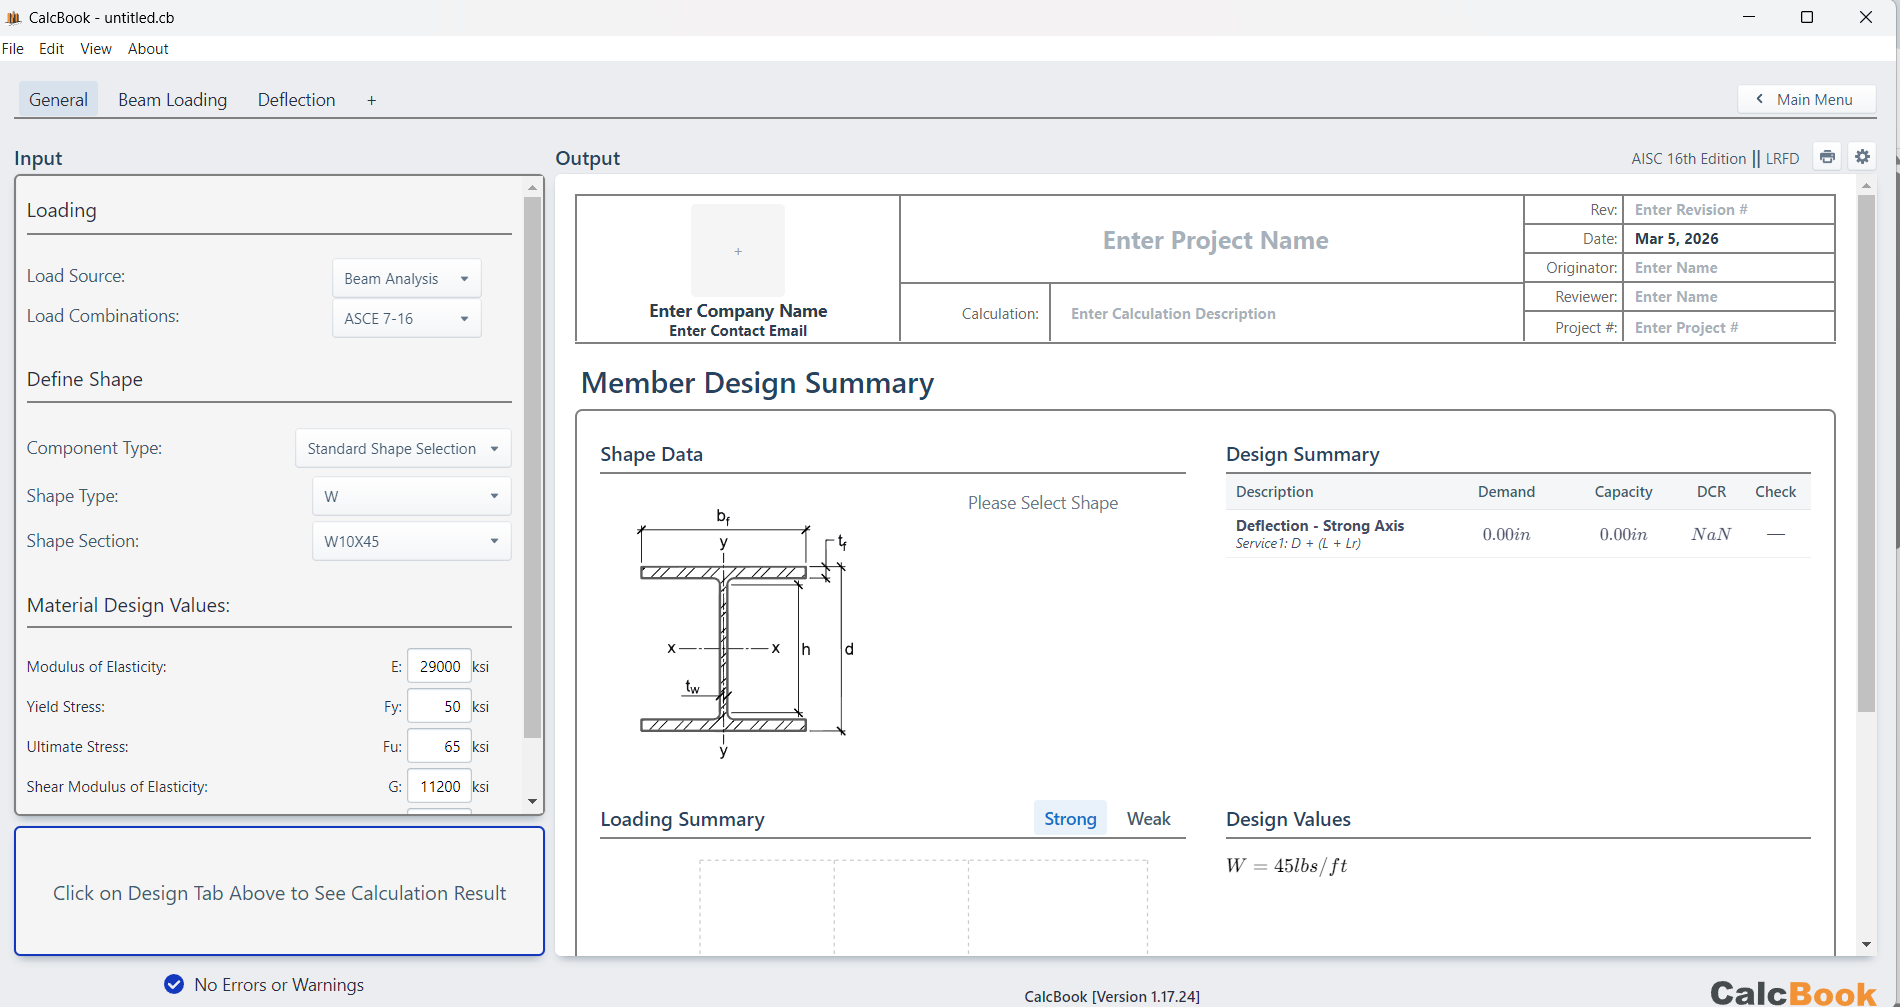
Task: Open the Component Type dropdown
Action: [403, 448]
